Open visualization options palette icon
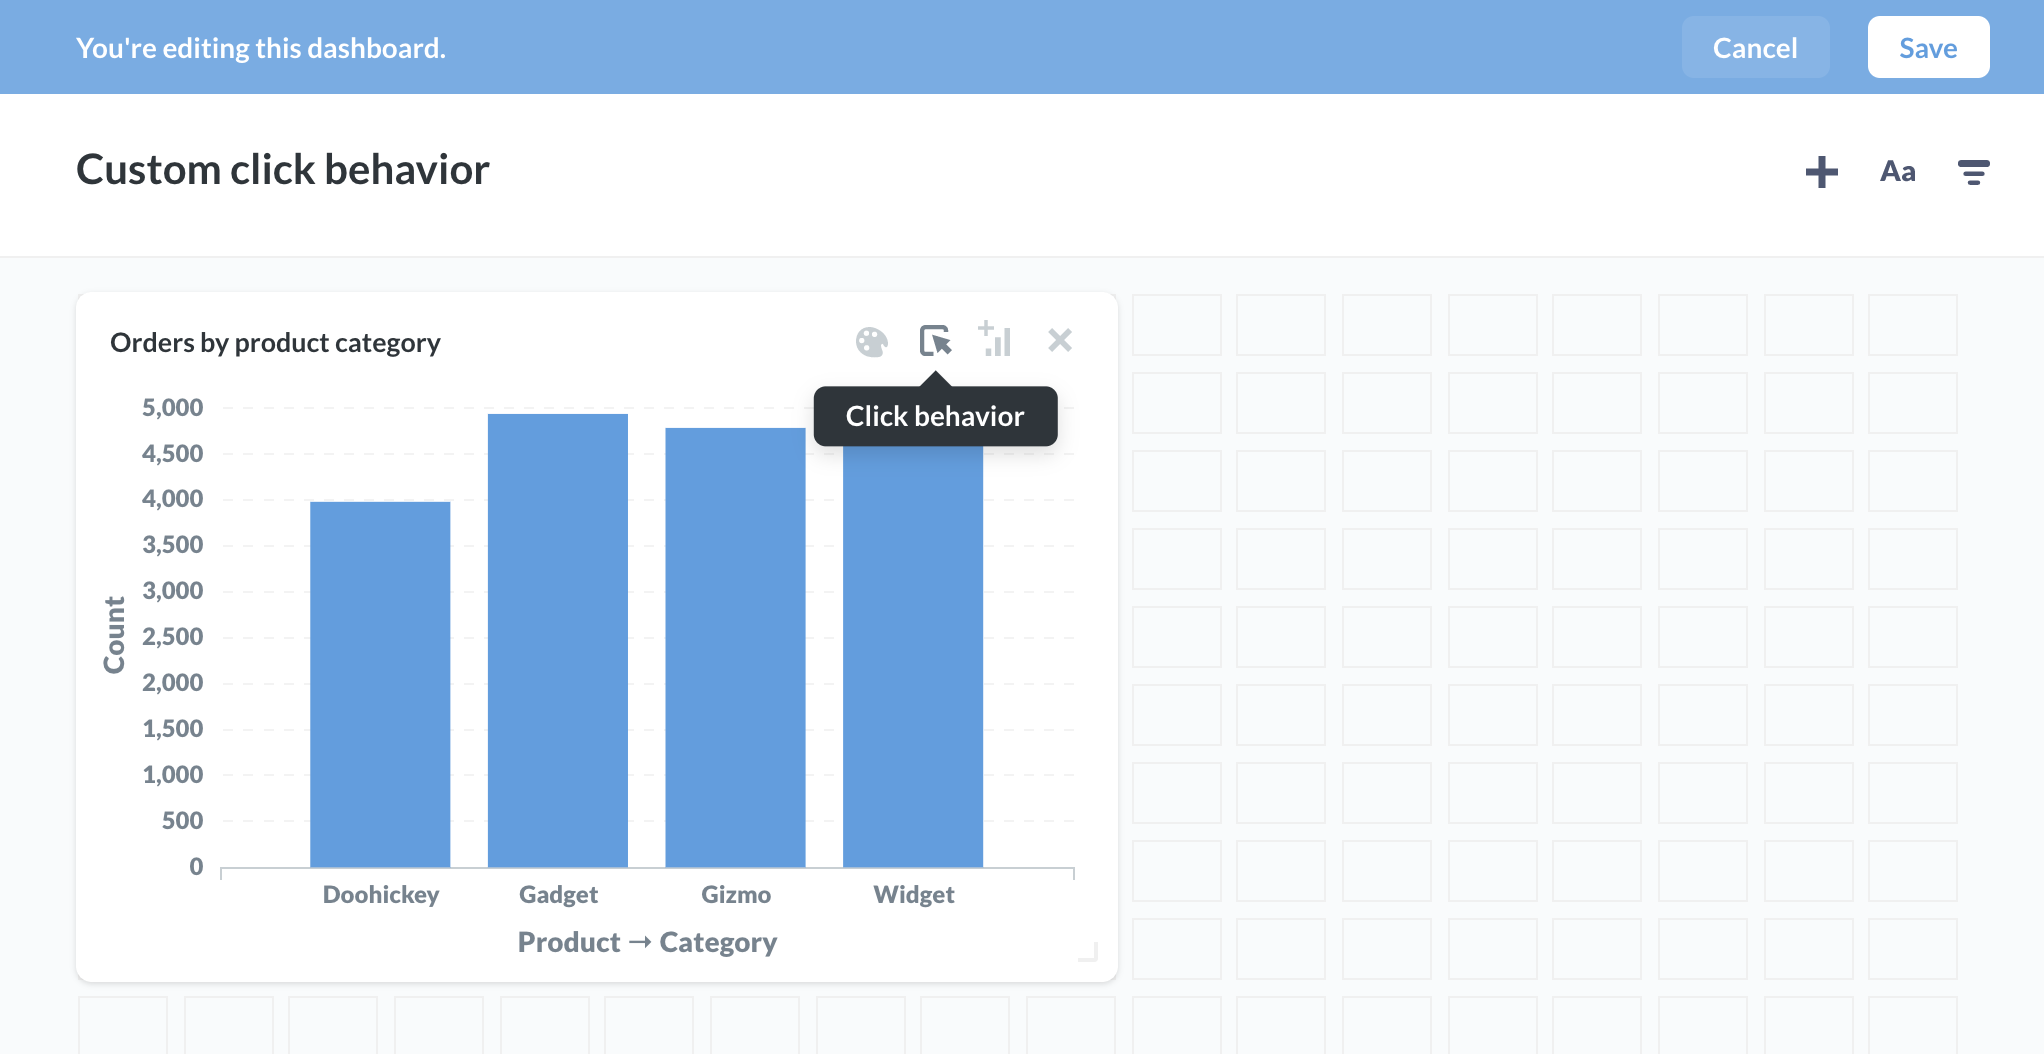2044x1054 pixels. coord(871,342)
